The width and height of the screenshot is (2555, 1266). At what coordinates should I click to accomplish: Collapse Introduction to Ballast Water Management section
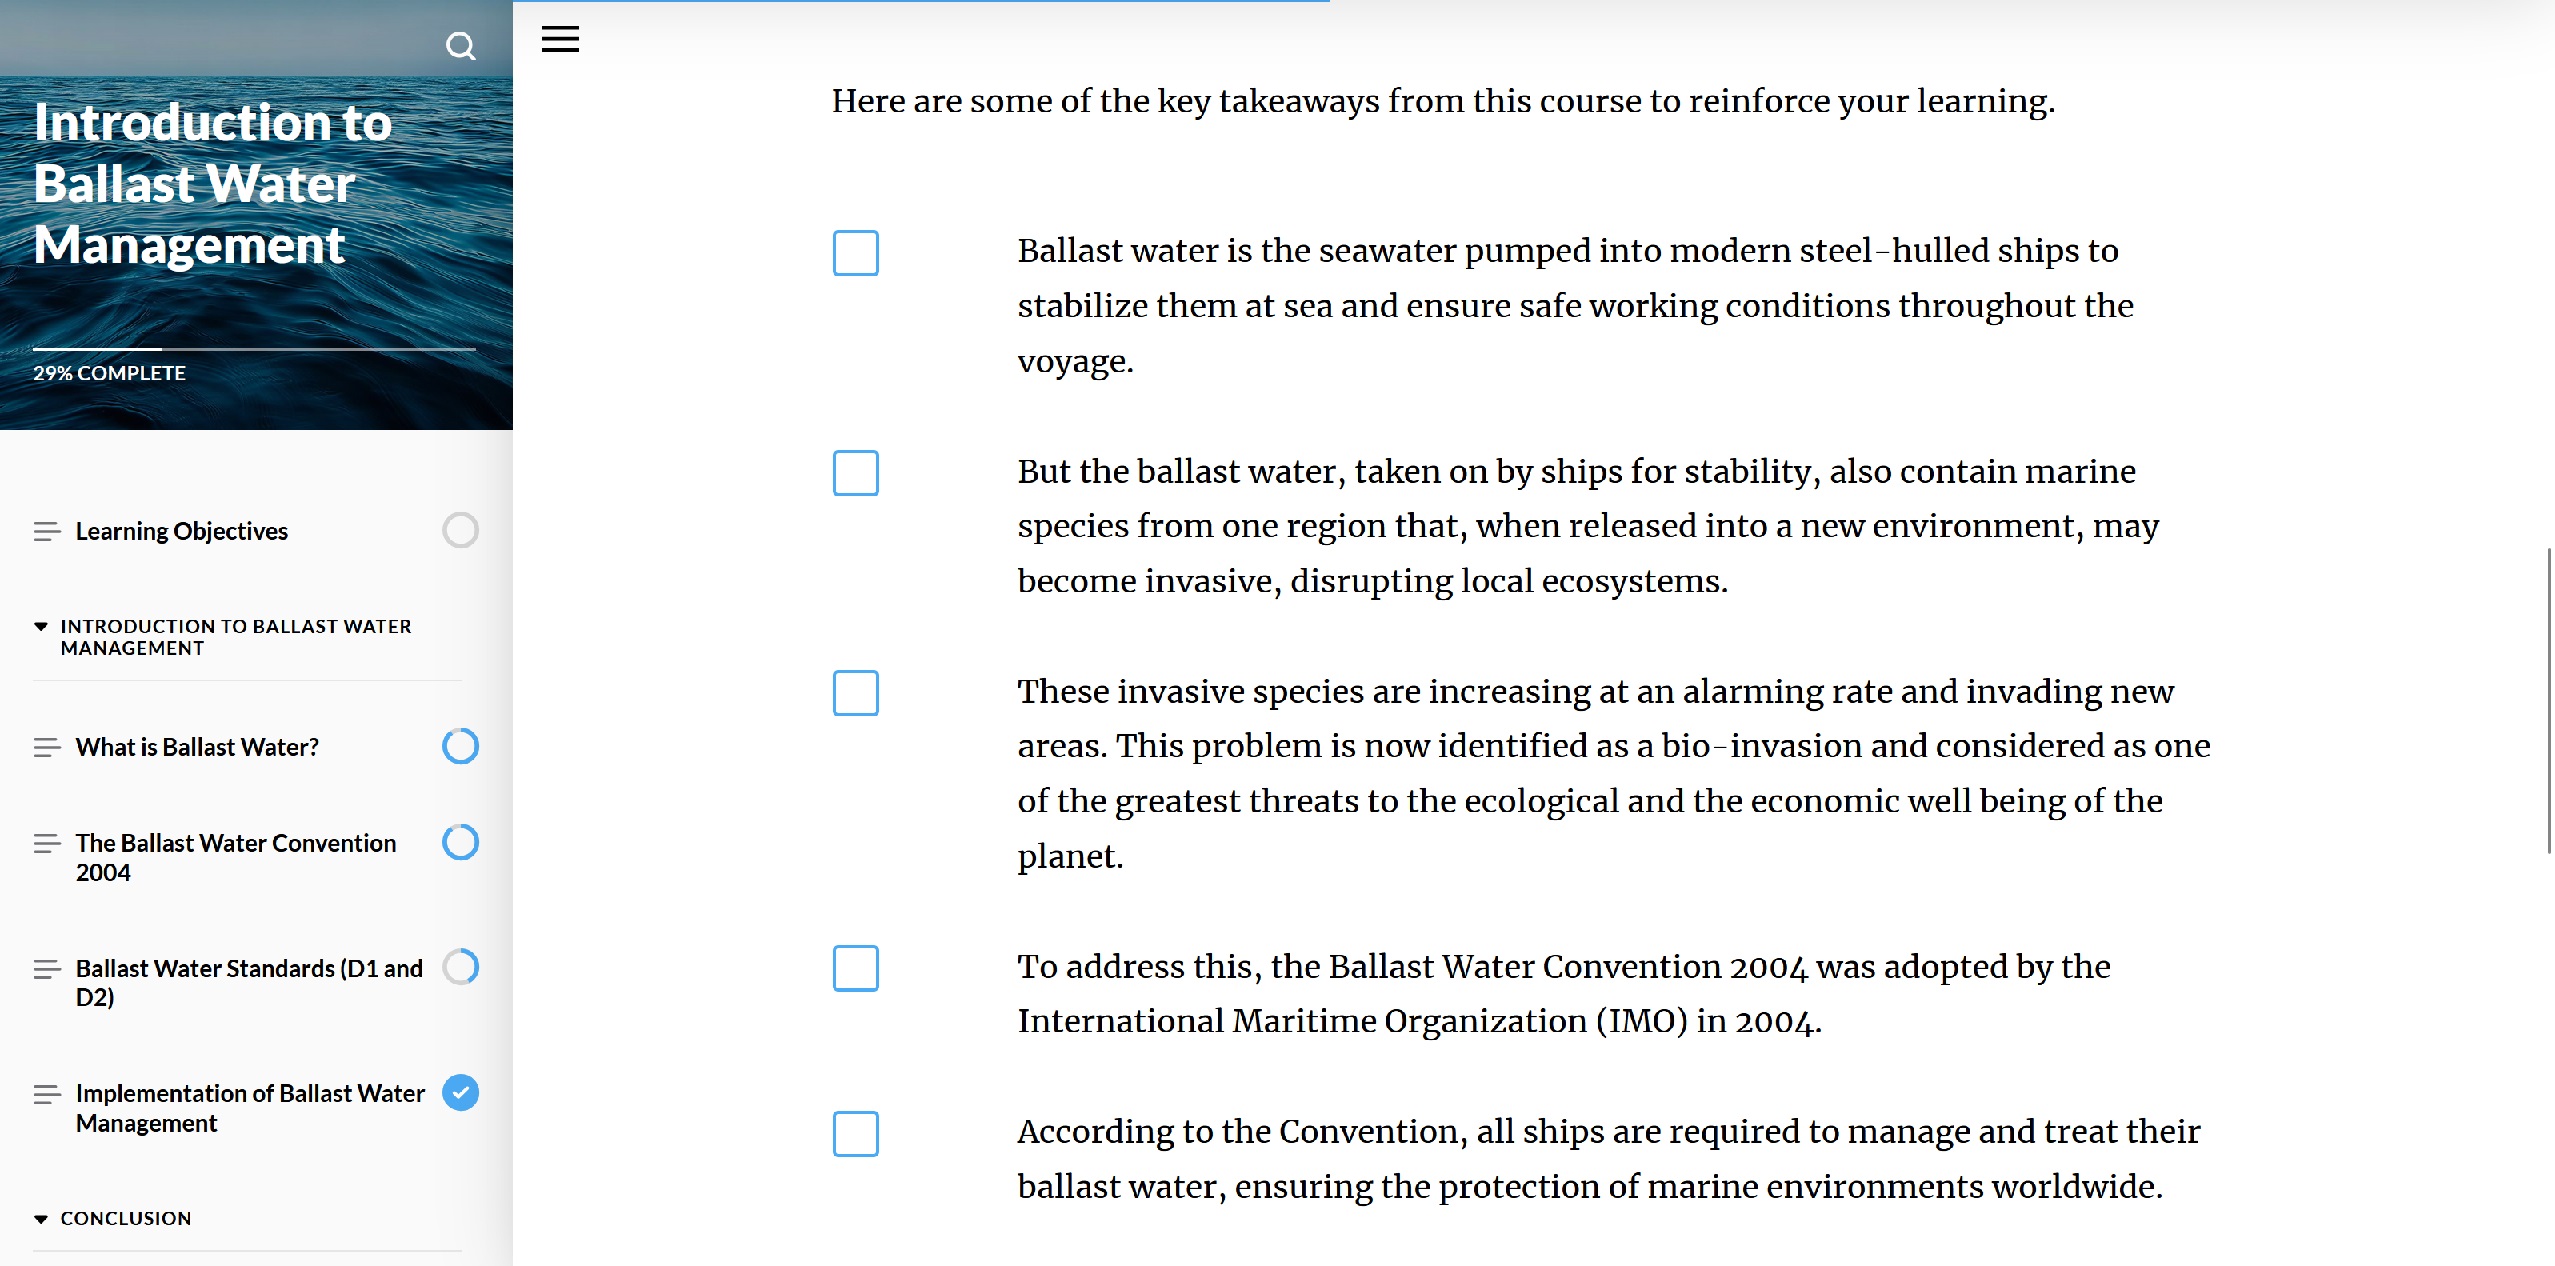[x=41, y=627]
